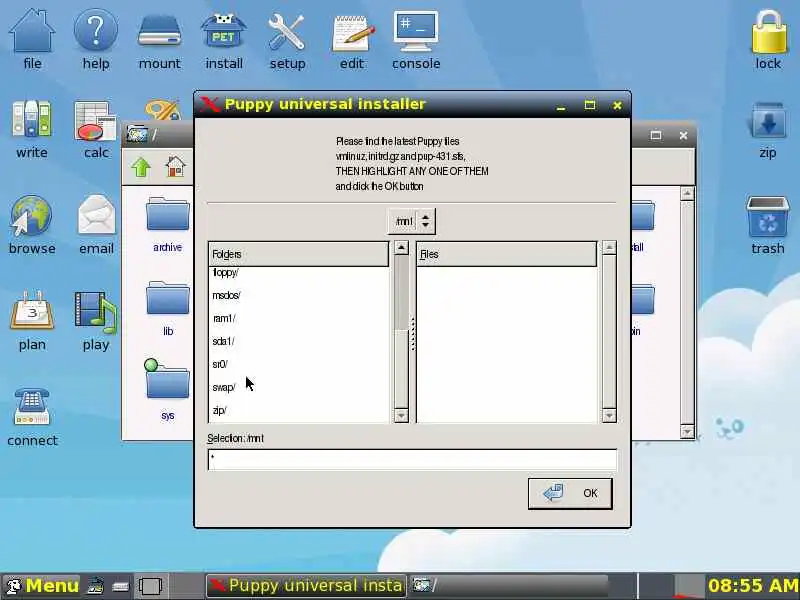The image size is (800, 600).
Task: Click Files list scroll-up arrow
Action: (x=609, y=248)
